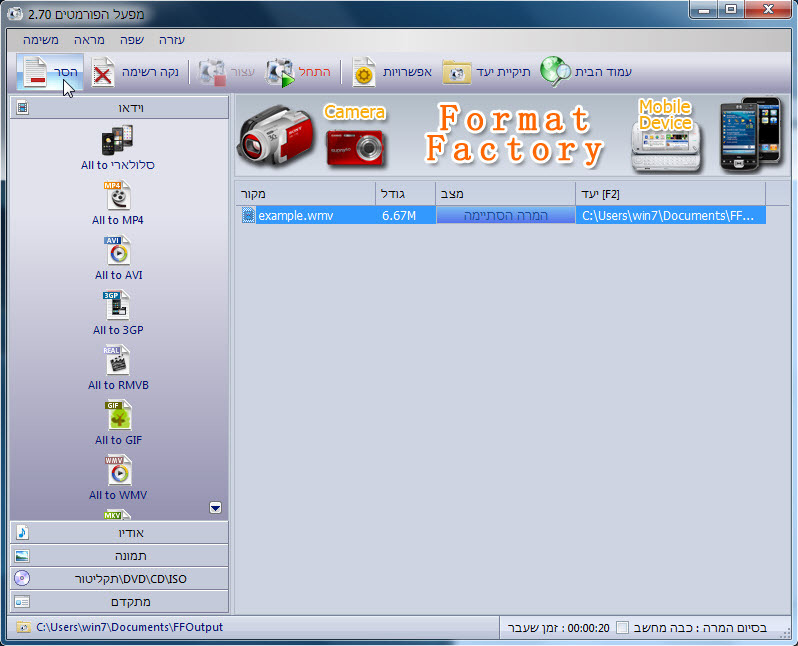Viewport: 798px width, 646px height.
Task: Select the example.wmv file name
Action: point(296,216)
